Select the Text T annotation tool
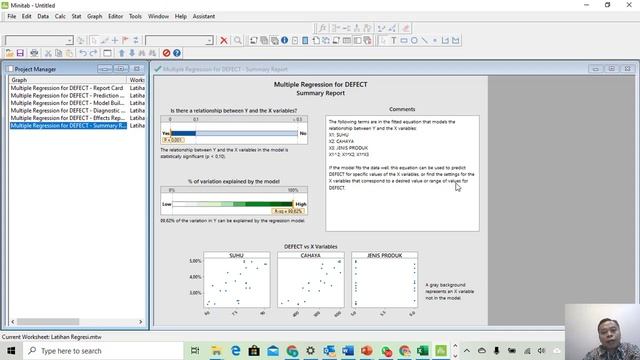This screenshot has width=640, height=360. (394, 40)
